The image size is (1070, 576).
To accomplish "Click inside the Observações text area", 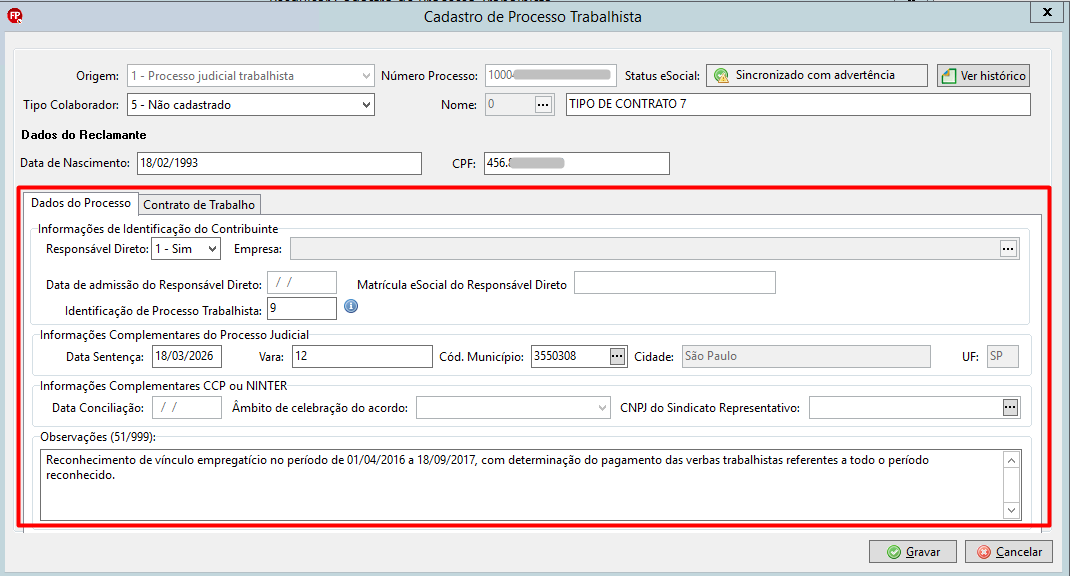I will pyautogui.click(x=522, y=485).
